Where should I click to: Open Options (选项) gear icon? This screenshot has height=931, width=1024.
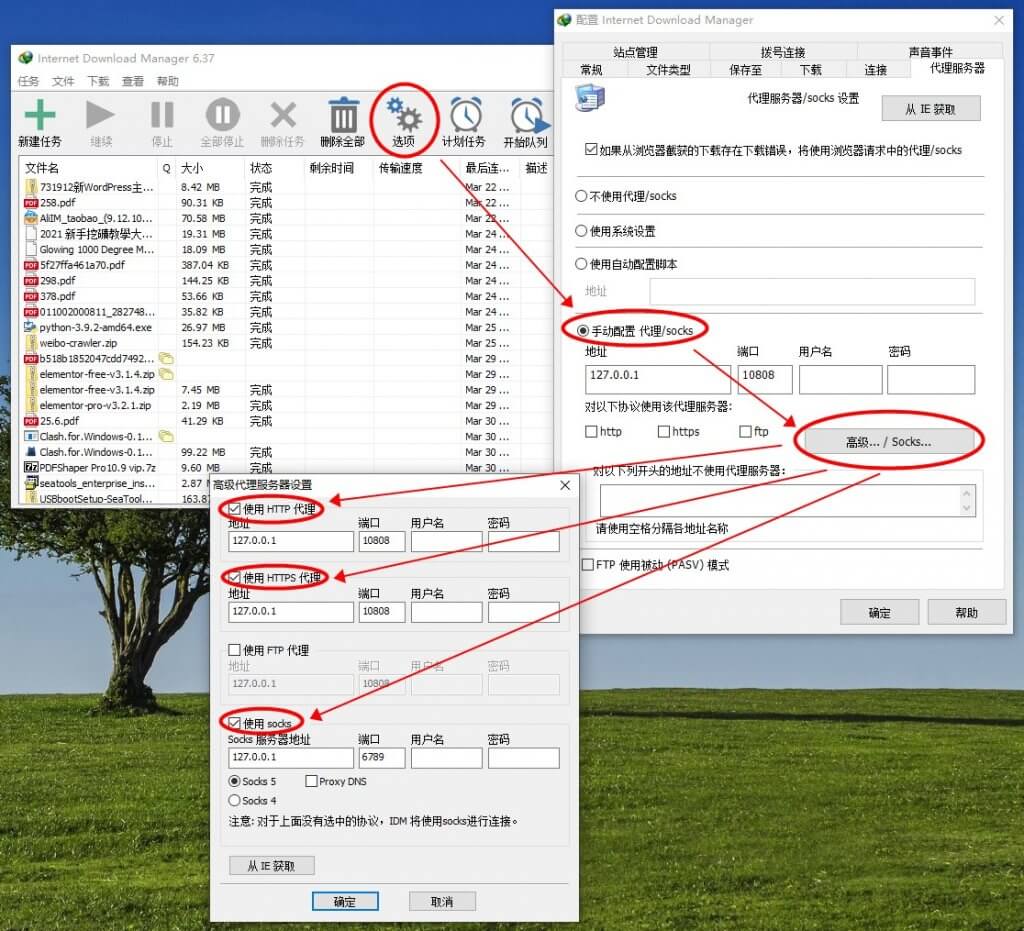(404, 115)
